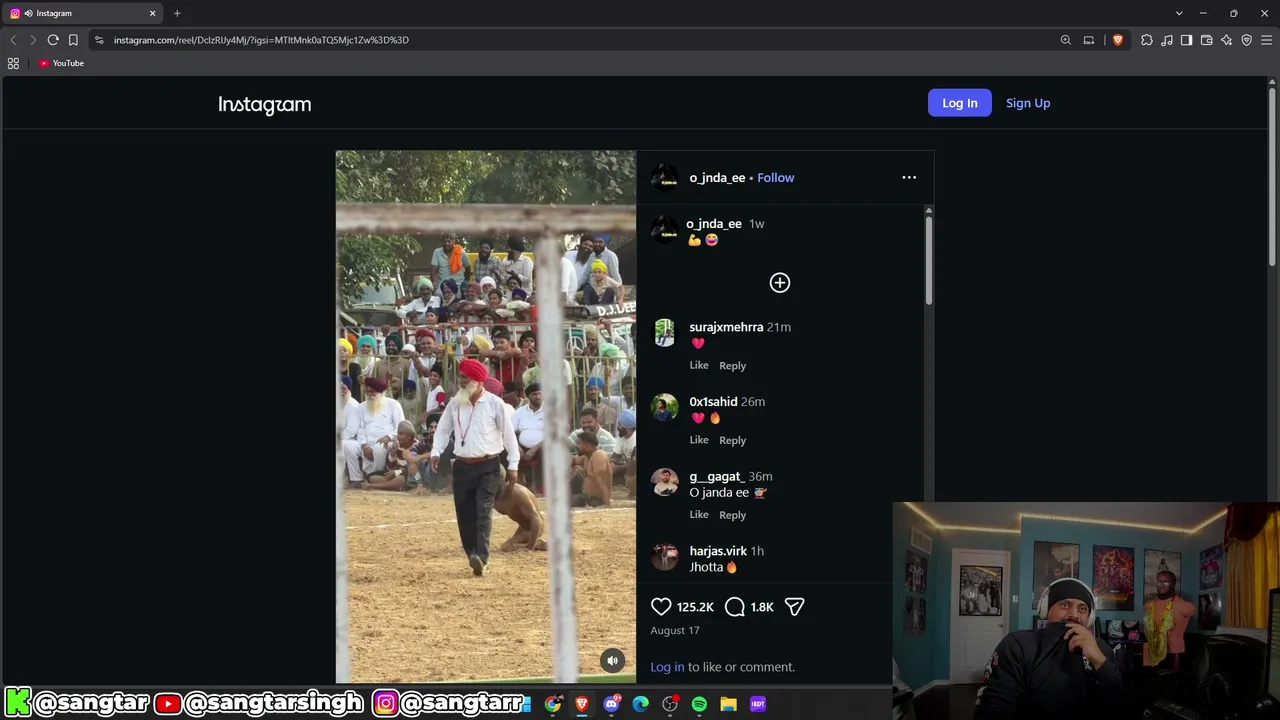Like the reel with the heart icon
The image size is (1280, 720).
661,607
